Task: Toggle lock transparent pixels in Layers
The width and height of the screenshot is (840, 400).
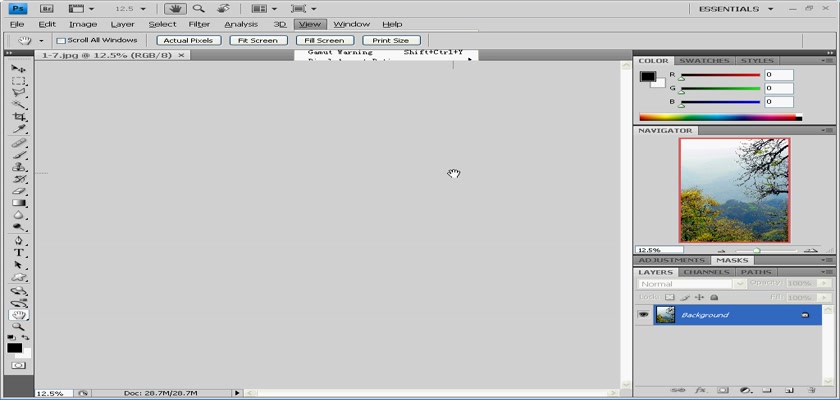Action: click(670, 298)
